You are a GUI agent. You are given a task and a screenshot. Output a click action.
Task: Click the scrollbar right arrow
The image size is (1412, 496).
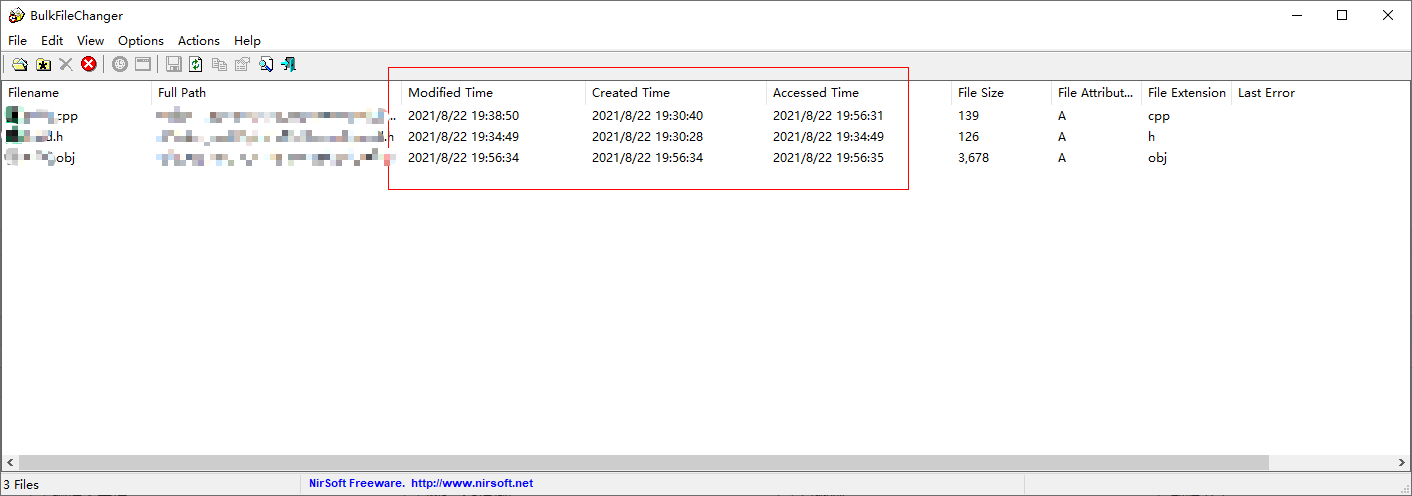click(x=1402, y=463)
